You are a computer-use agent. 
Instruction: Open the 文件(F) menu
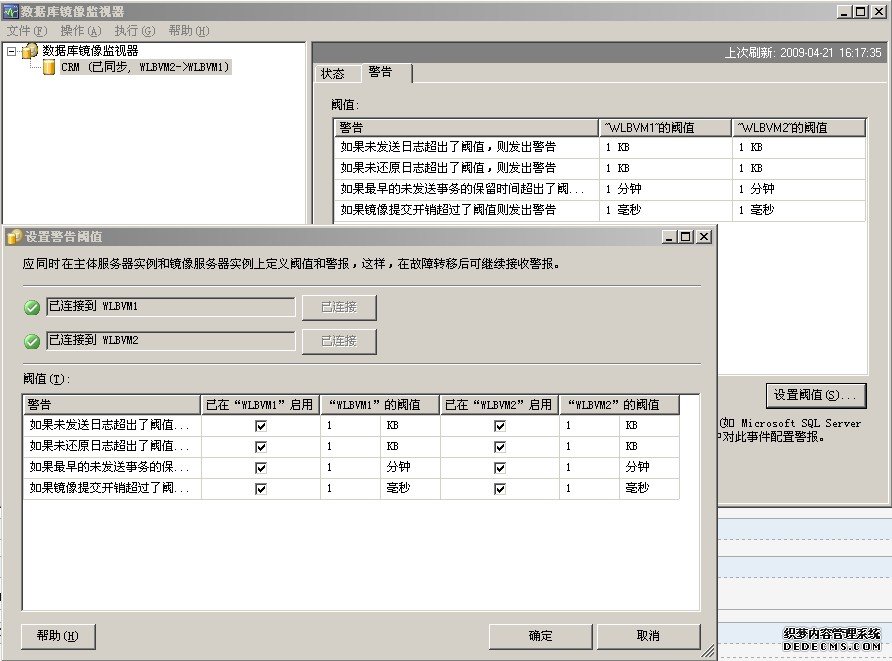(x=26, y=31)
